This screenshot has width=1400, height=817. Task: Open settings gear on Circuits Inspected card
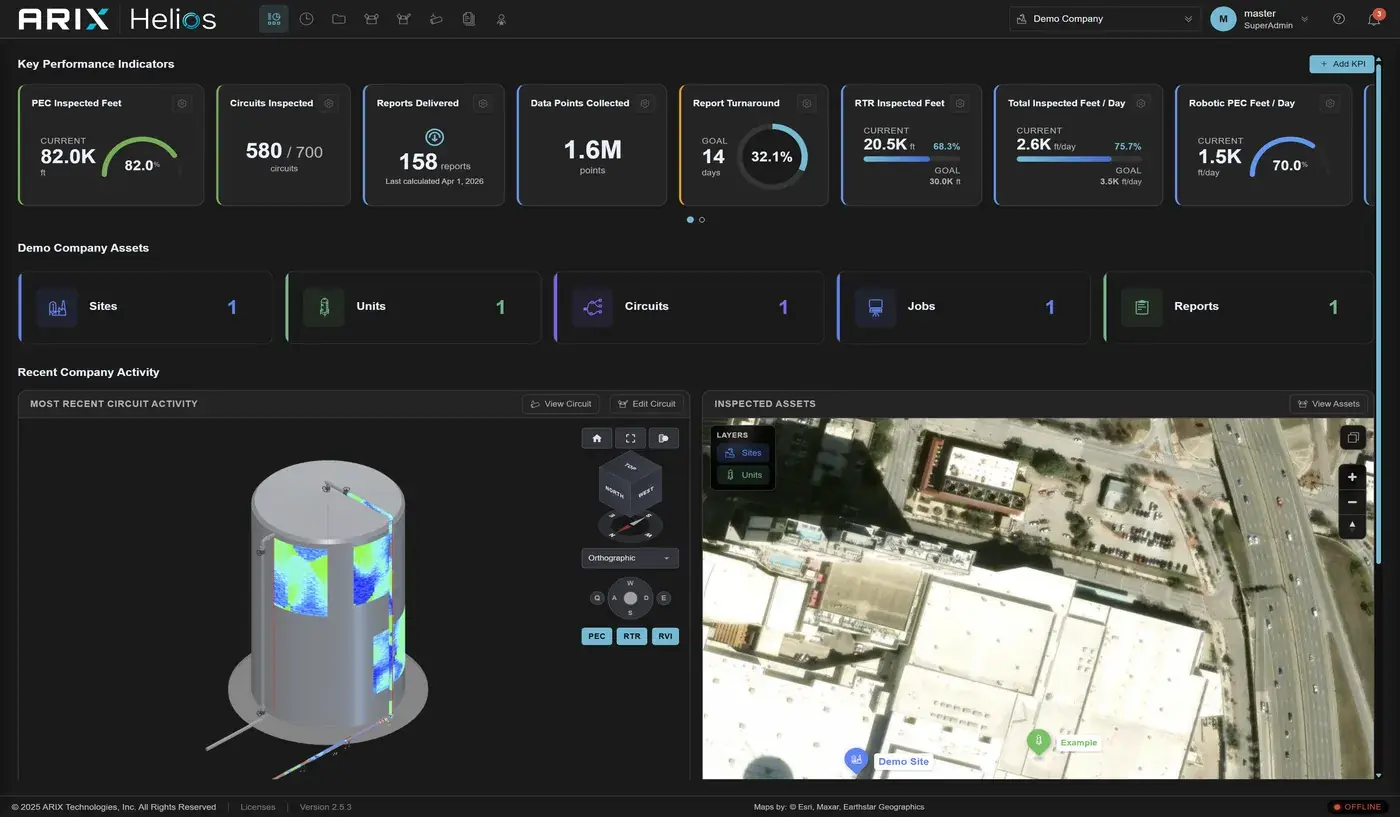point(329,103)
